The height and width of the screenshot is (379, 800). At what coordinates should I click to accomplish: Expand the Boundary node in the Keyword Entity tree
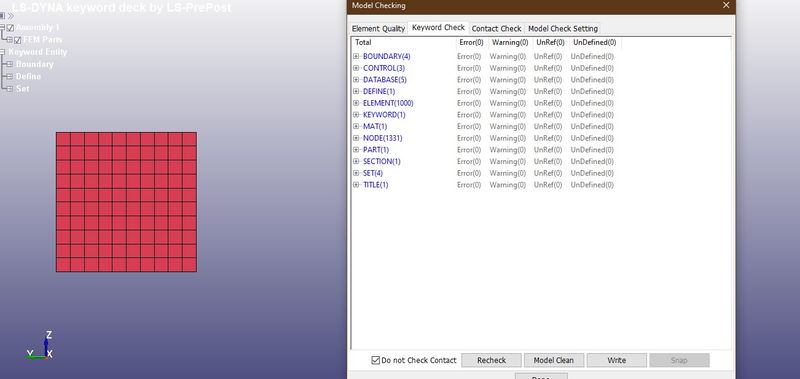[x=9, y=64]
